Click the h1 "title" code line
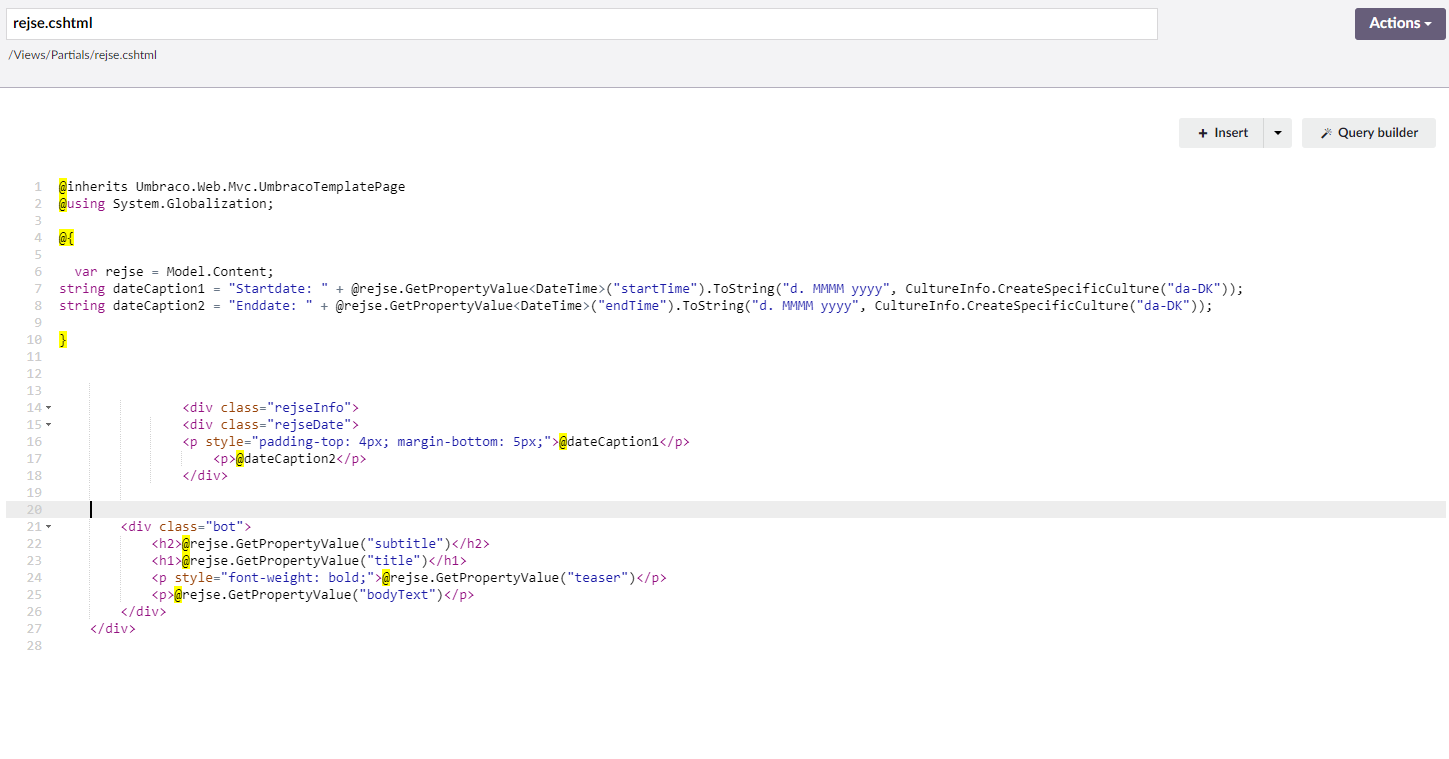This screenshot has width=1449, height=759. coord(309,561)
